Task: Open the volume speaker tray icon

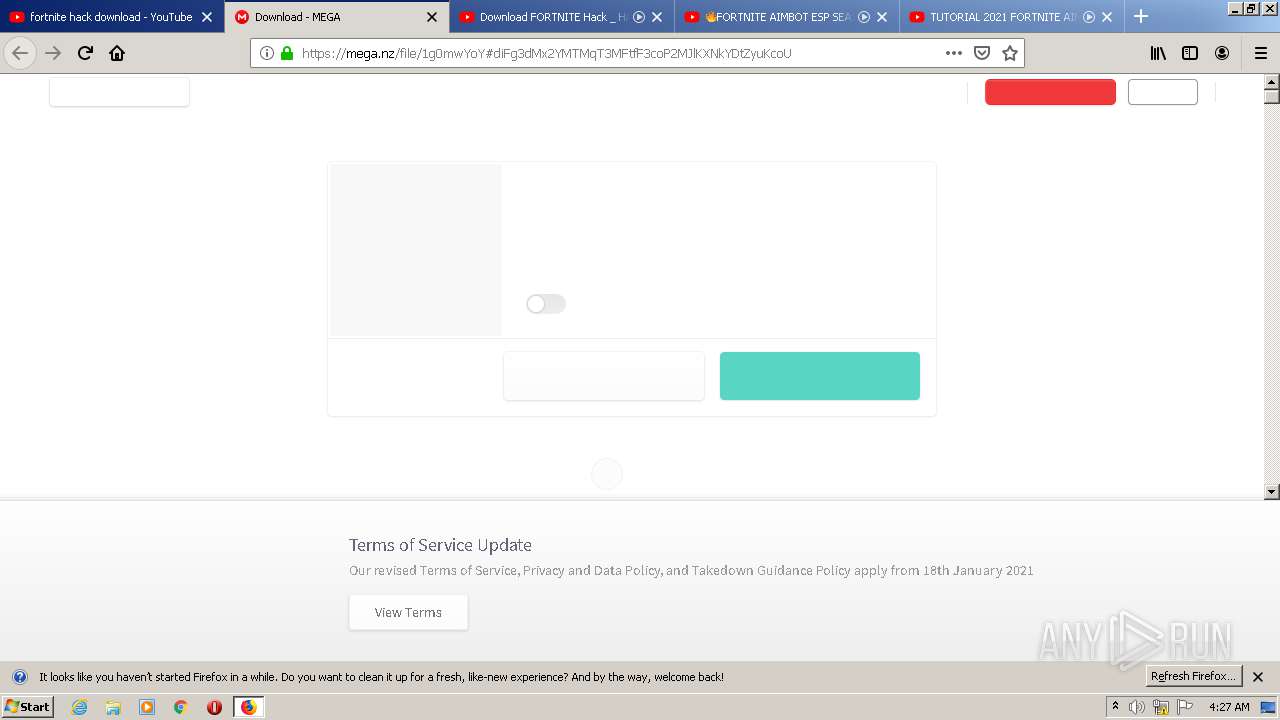Action: [1137, 707]
